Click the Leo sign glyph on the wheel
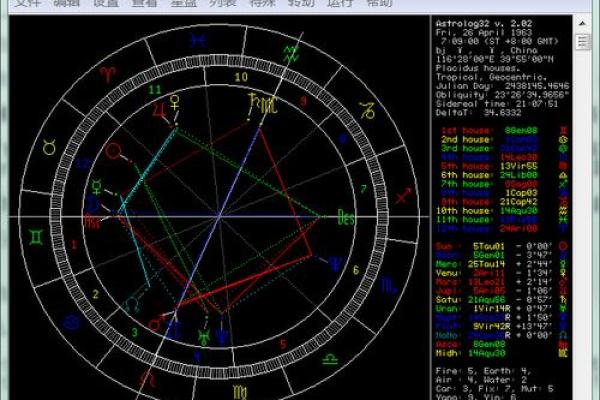This screenshot has width=600, height=400. pyautogui.click(x=147, y=378)
